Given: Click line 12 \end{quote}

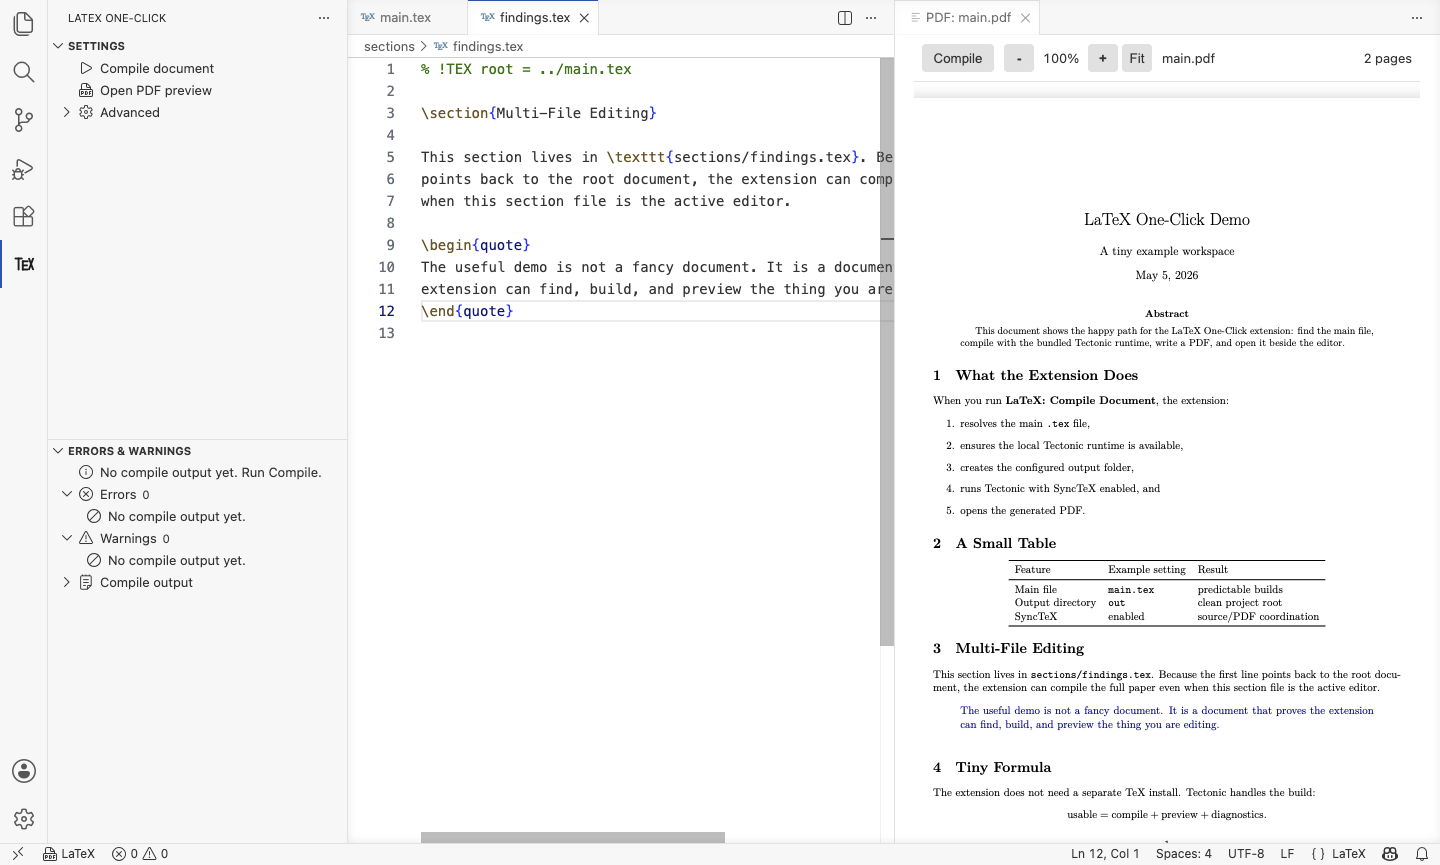Looking at the screenshot, I should click(x=467, y=311).
